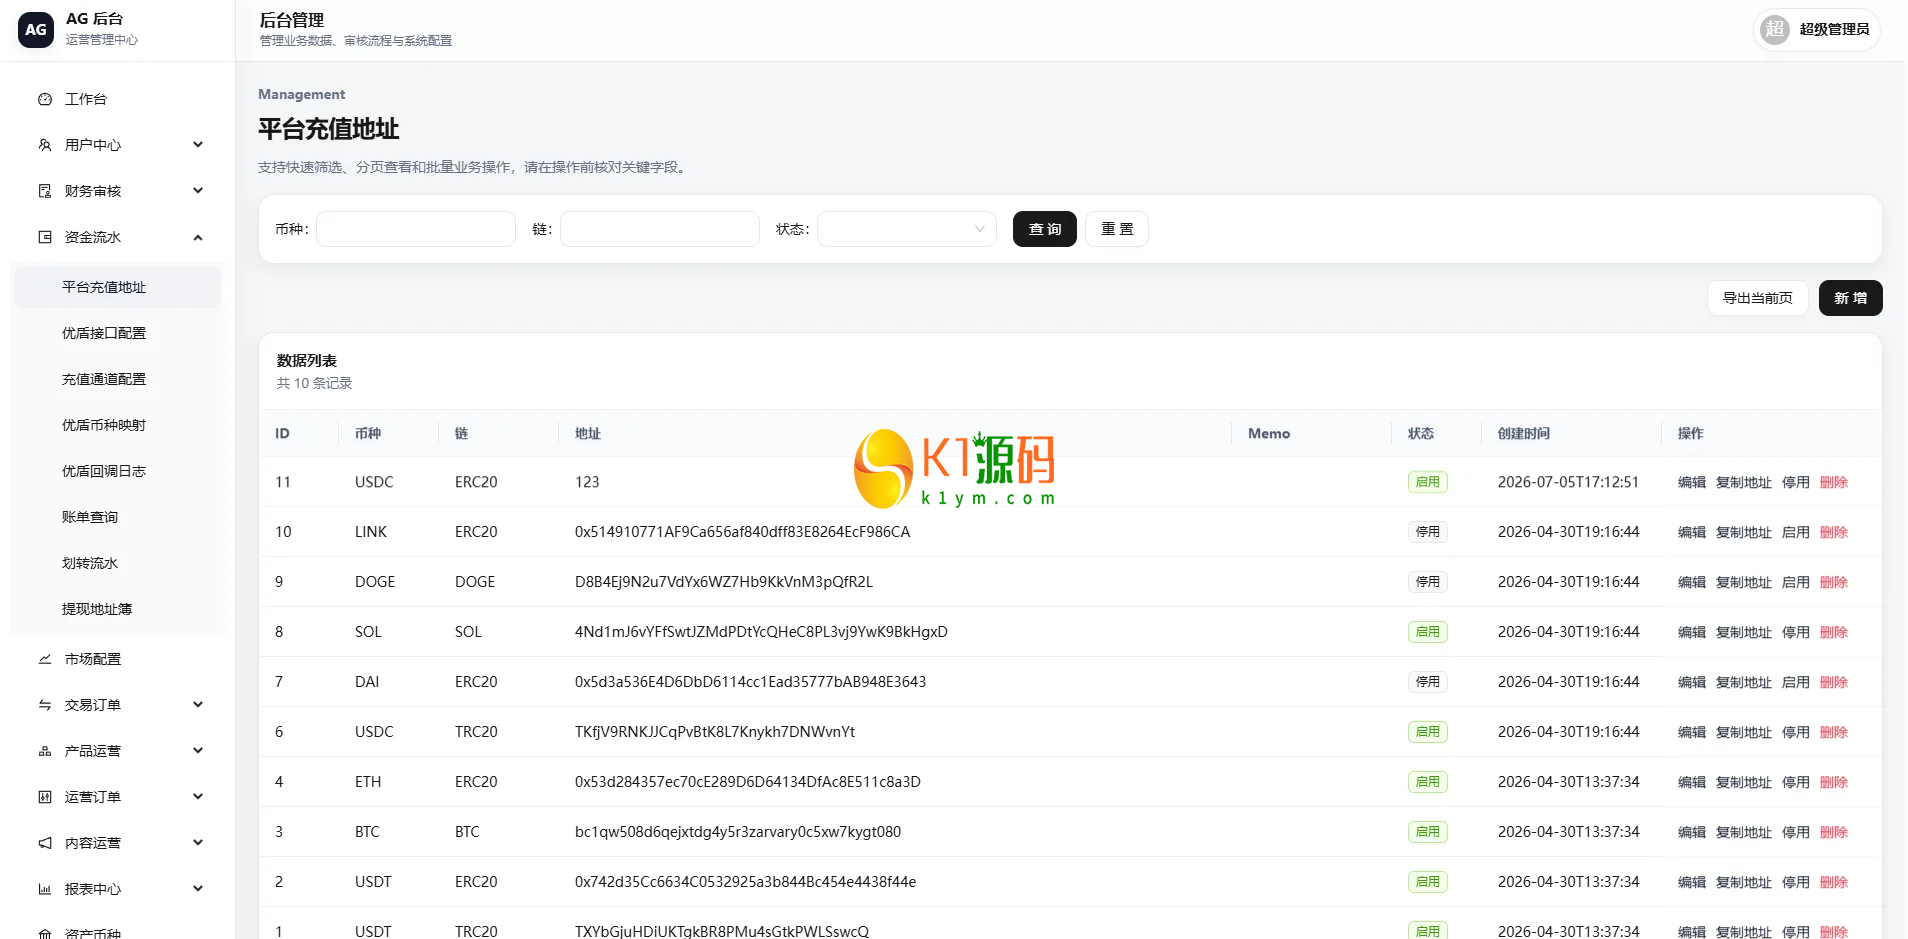Click the AG logo icon

point(36,30)
